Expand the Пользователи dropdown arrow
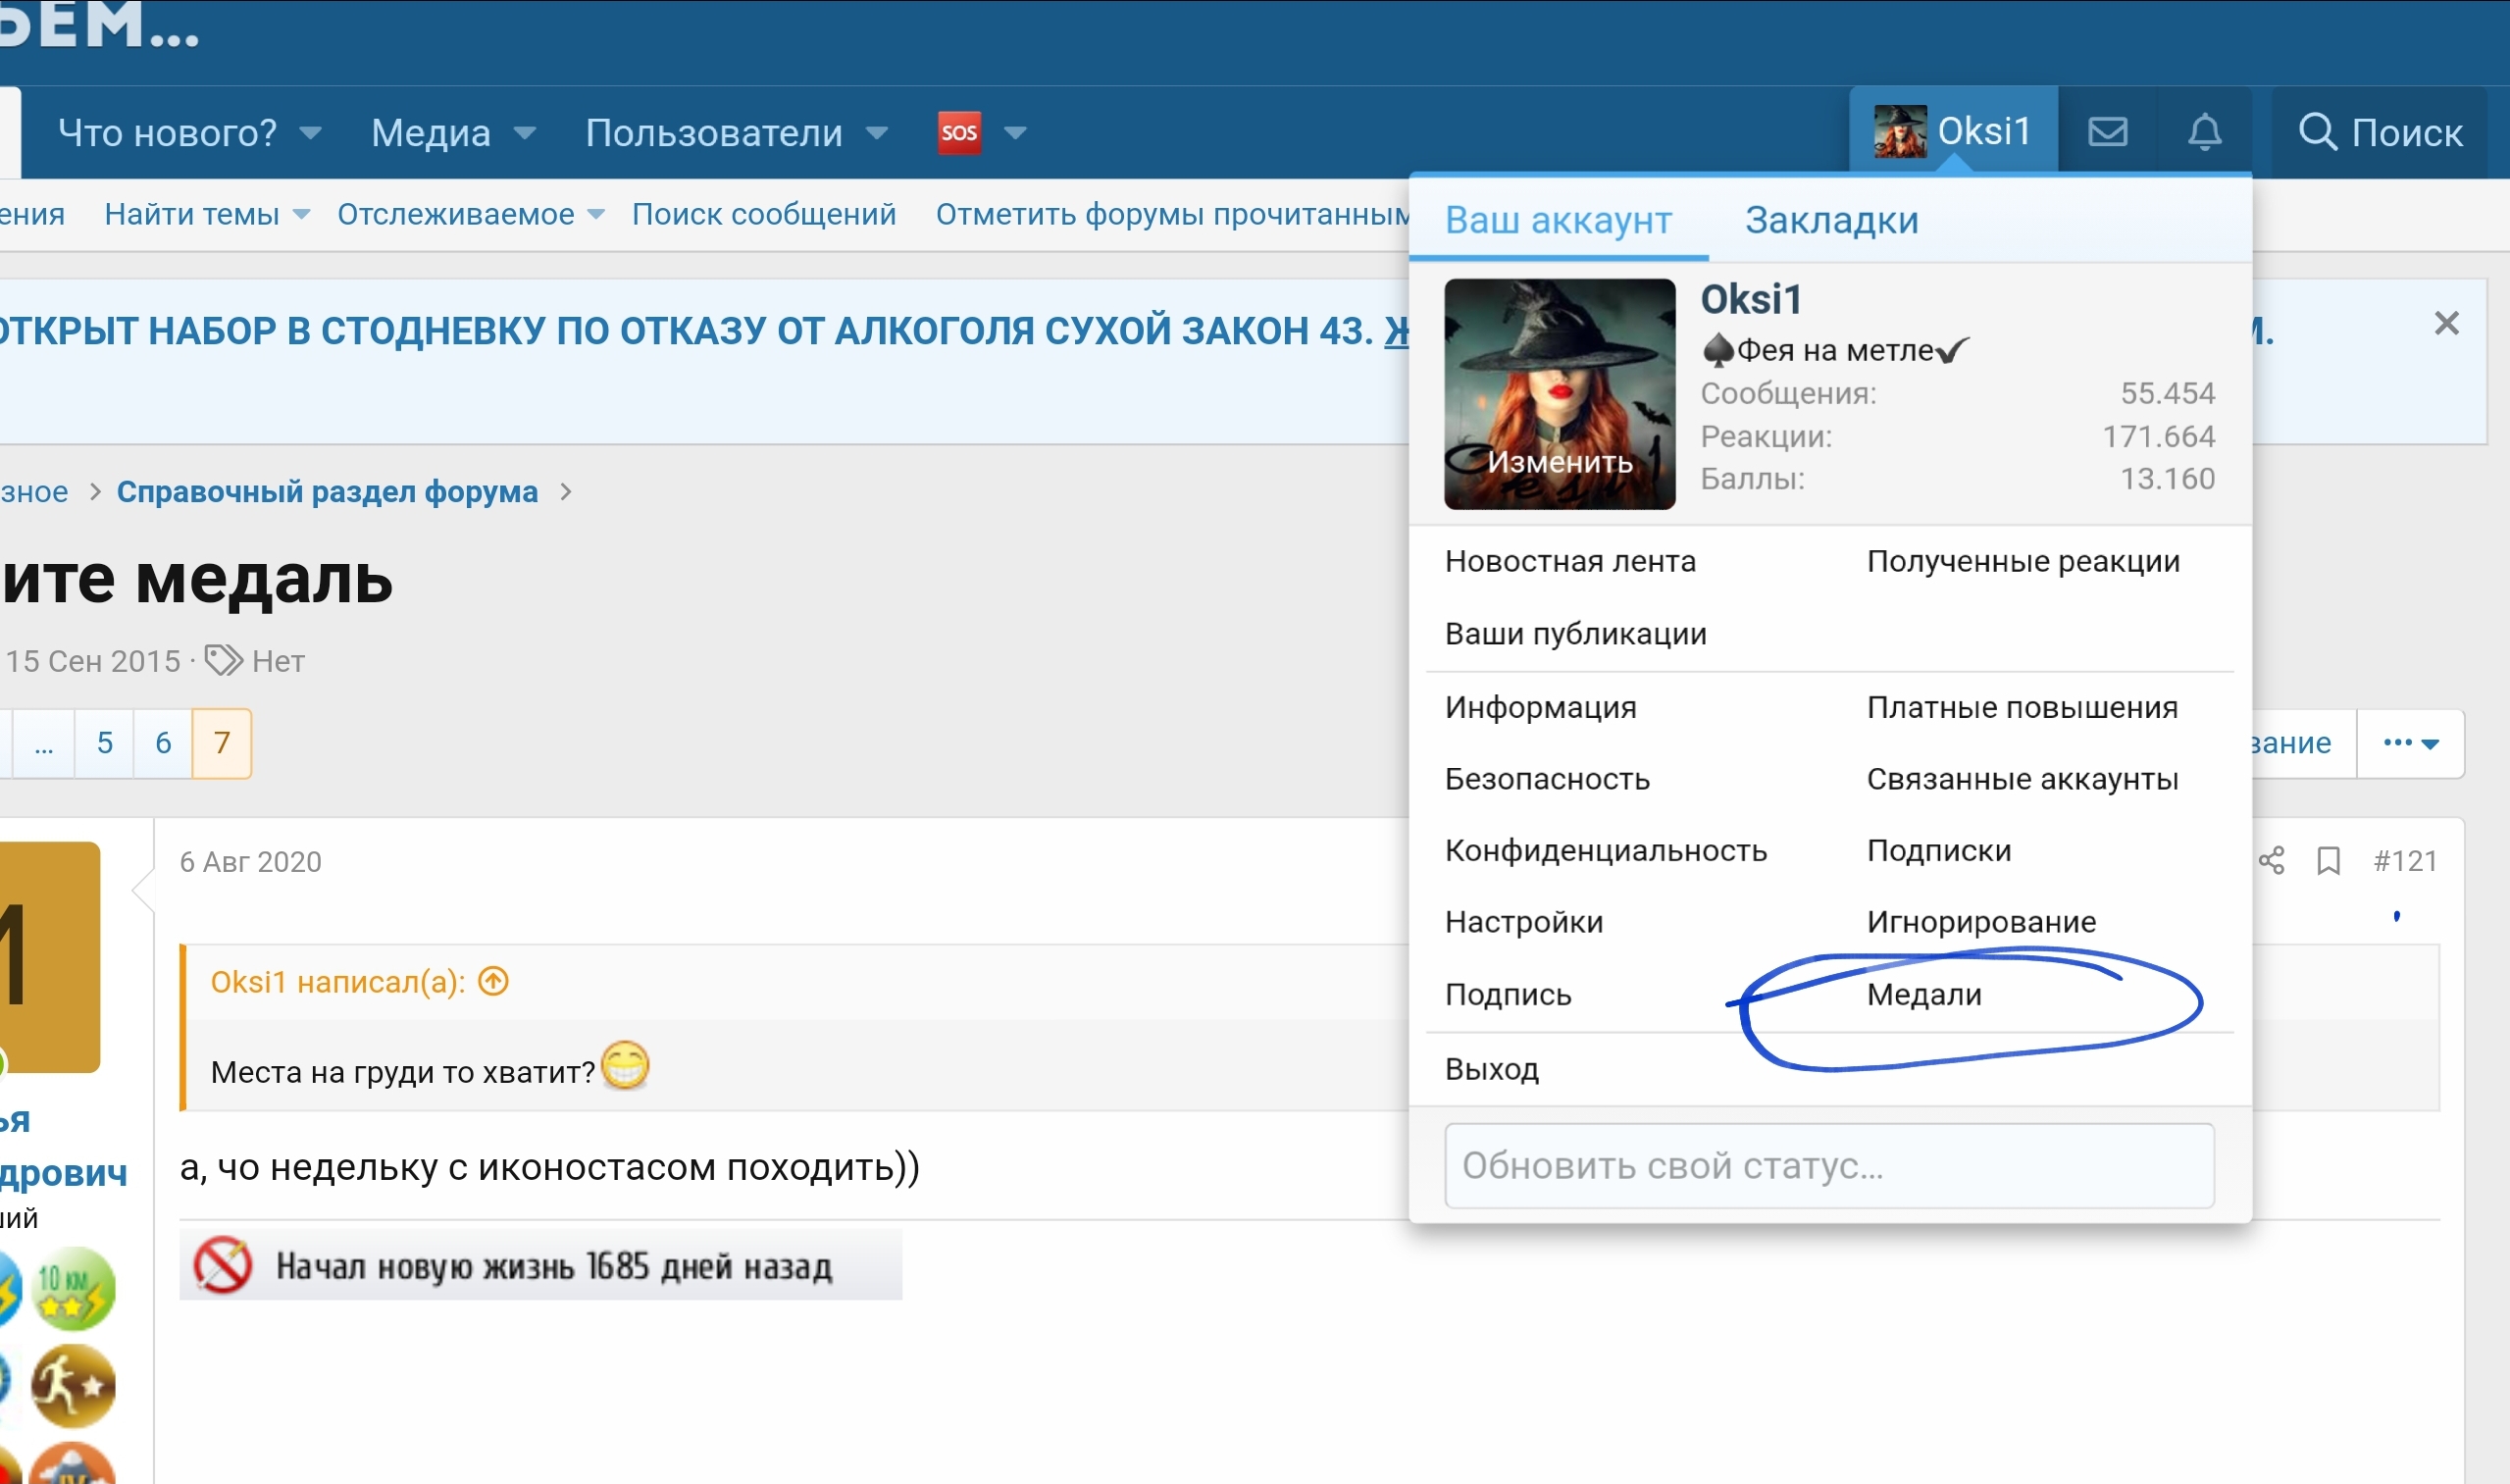The width and height of the screenshot is (2510, 1484). (877, 133)
